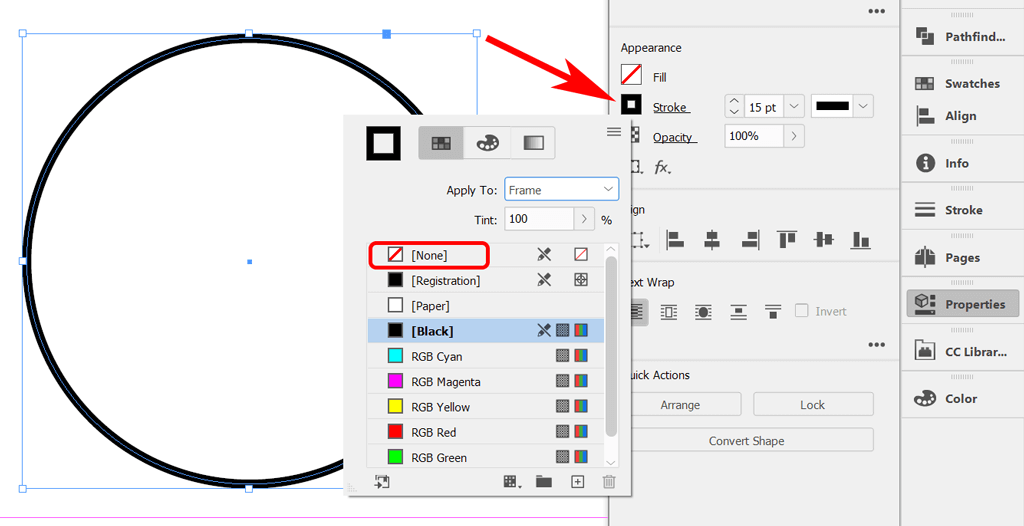Click the Stroke color box in Appearance
The width and height of the screenshot is (1024, 526).
631,104
